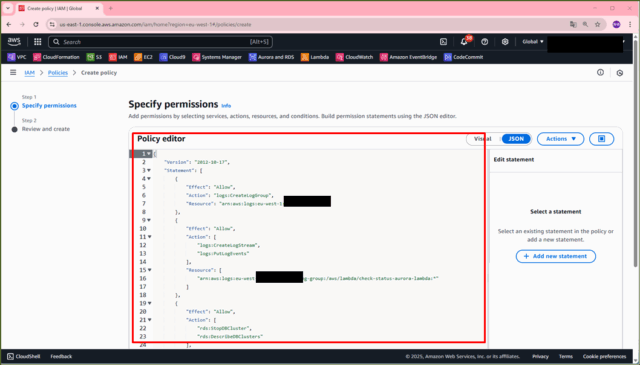Open the Lambda favorite shortcut
The height and width of the screenshot is (365, 640).
point(315,57)
